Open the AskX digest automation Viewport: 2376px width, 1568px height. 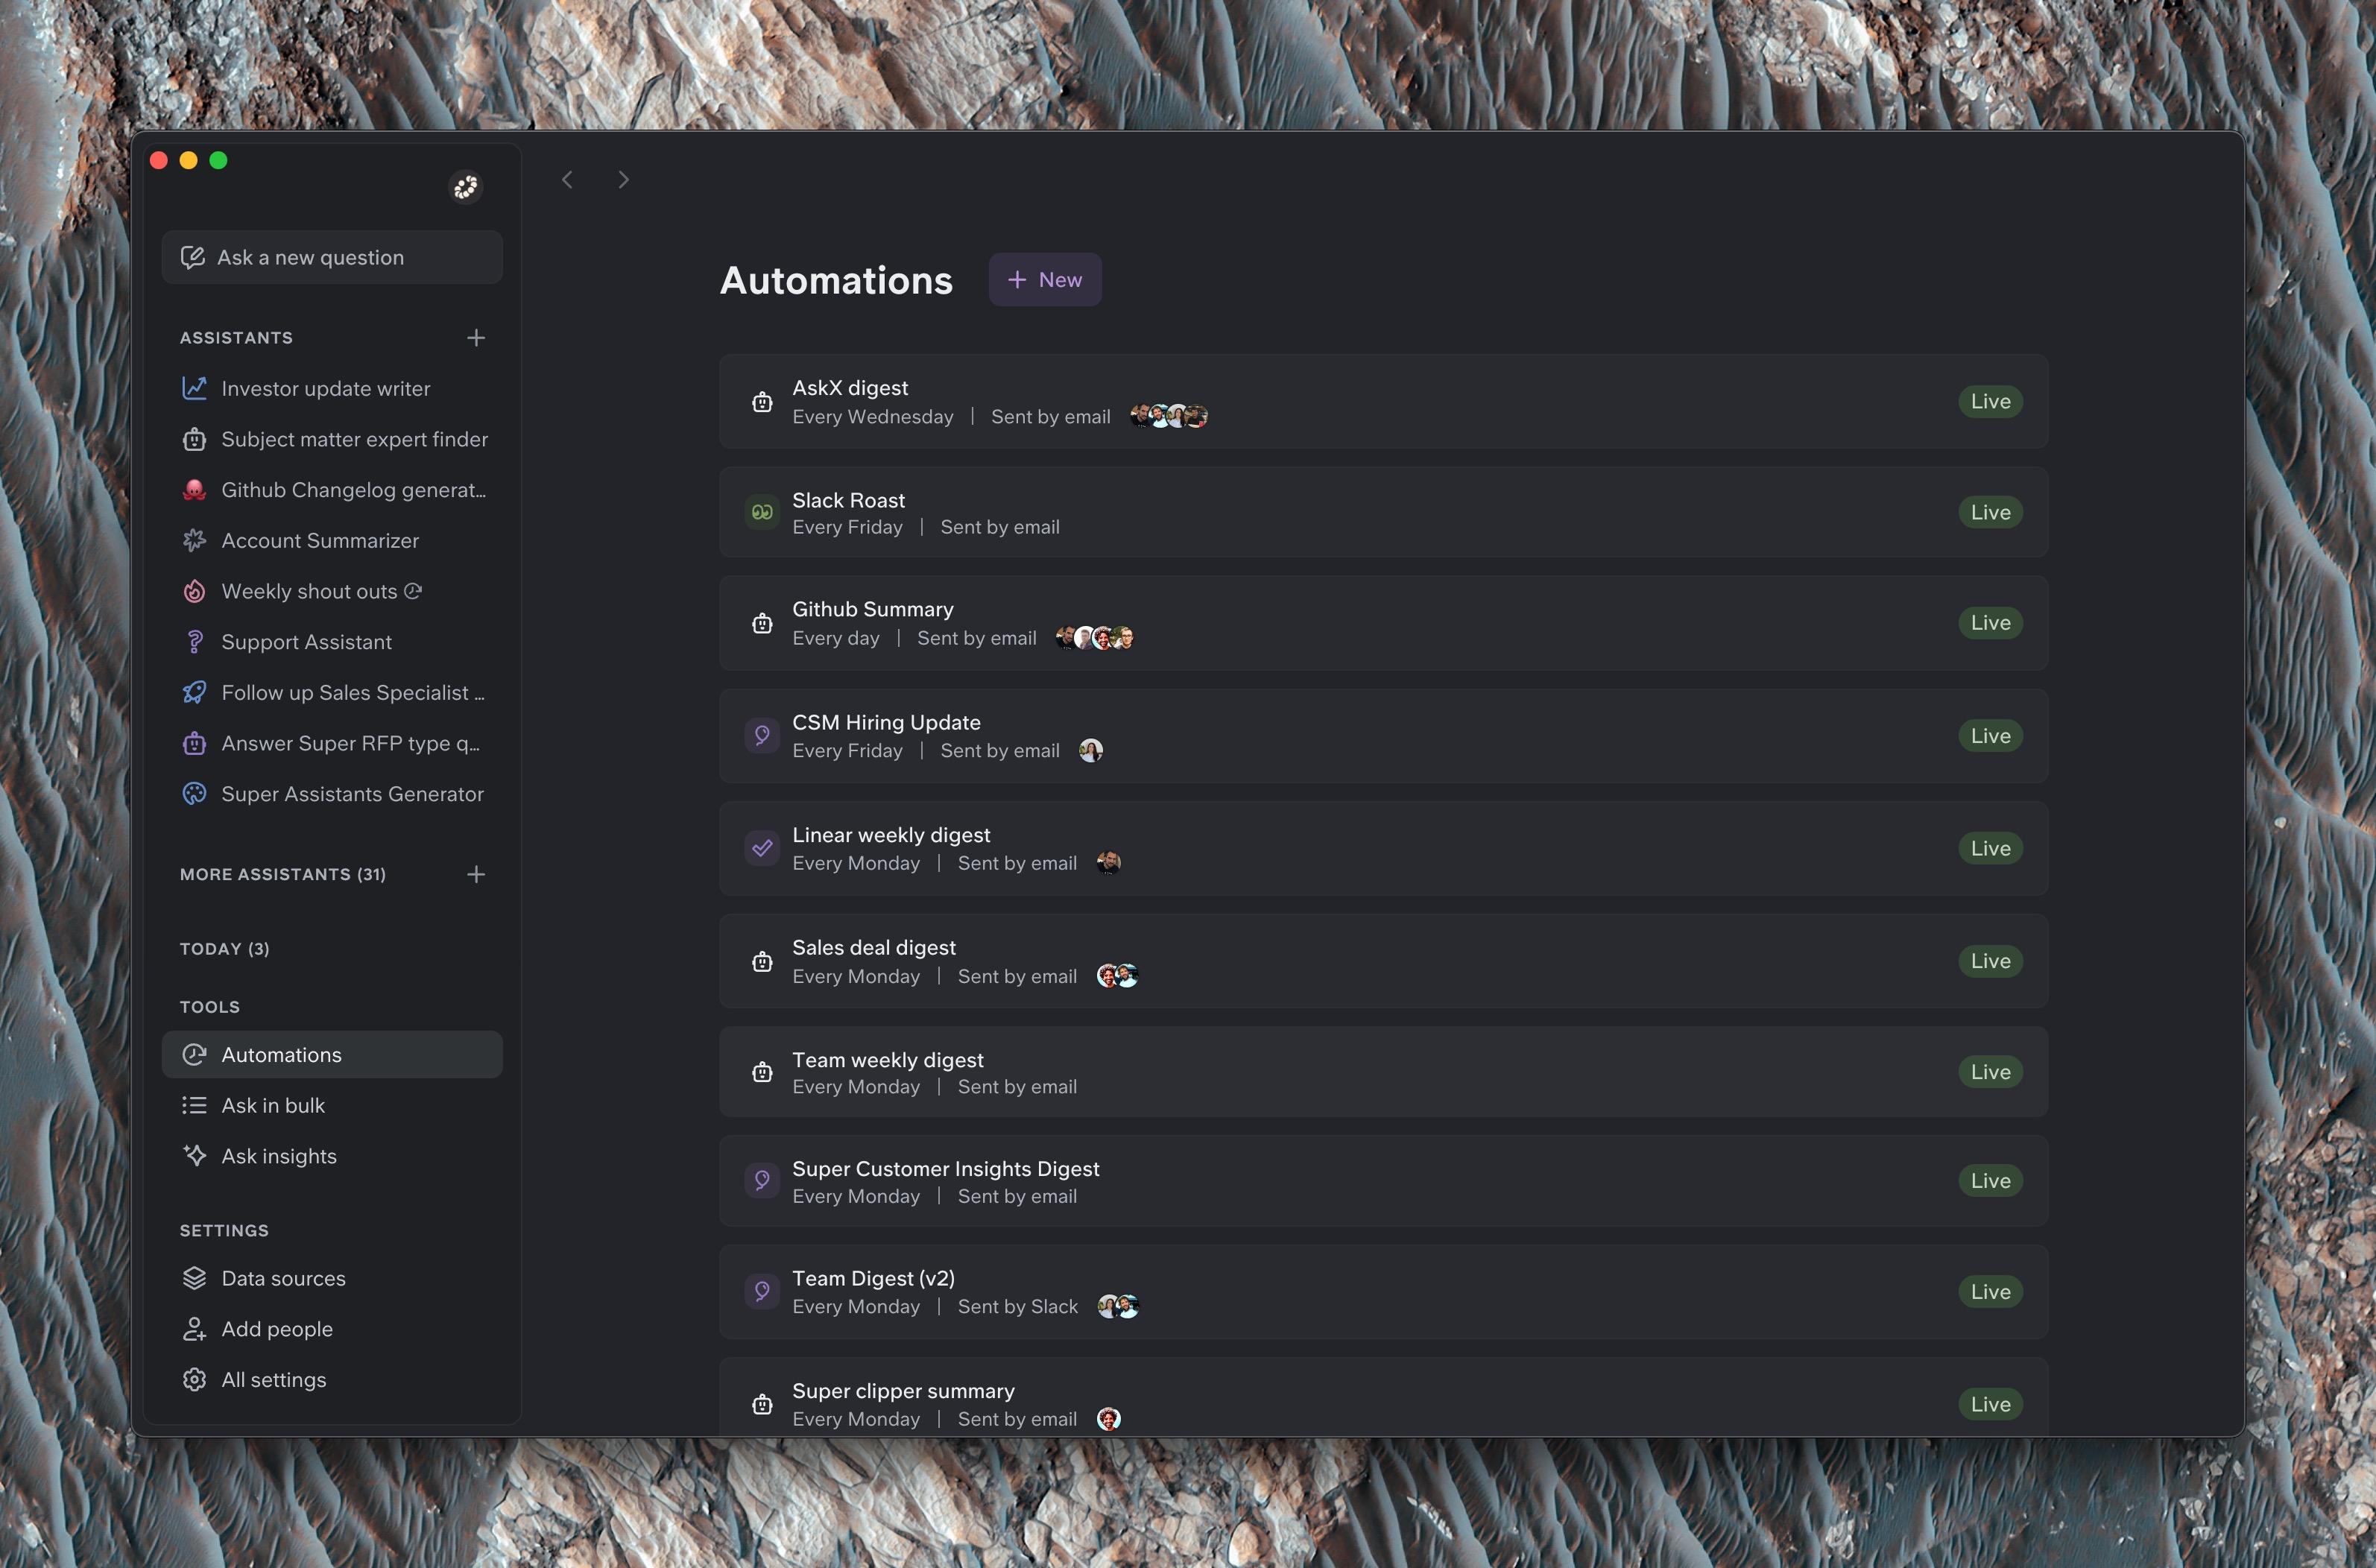[x=1383, y=401]
